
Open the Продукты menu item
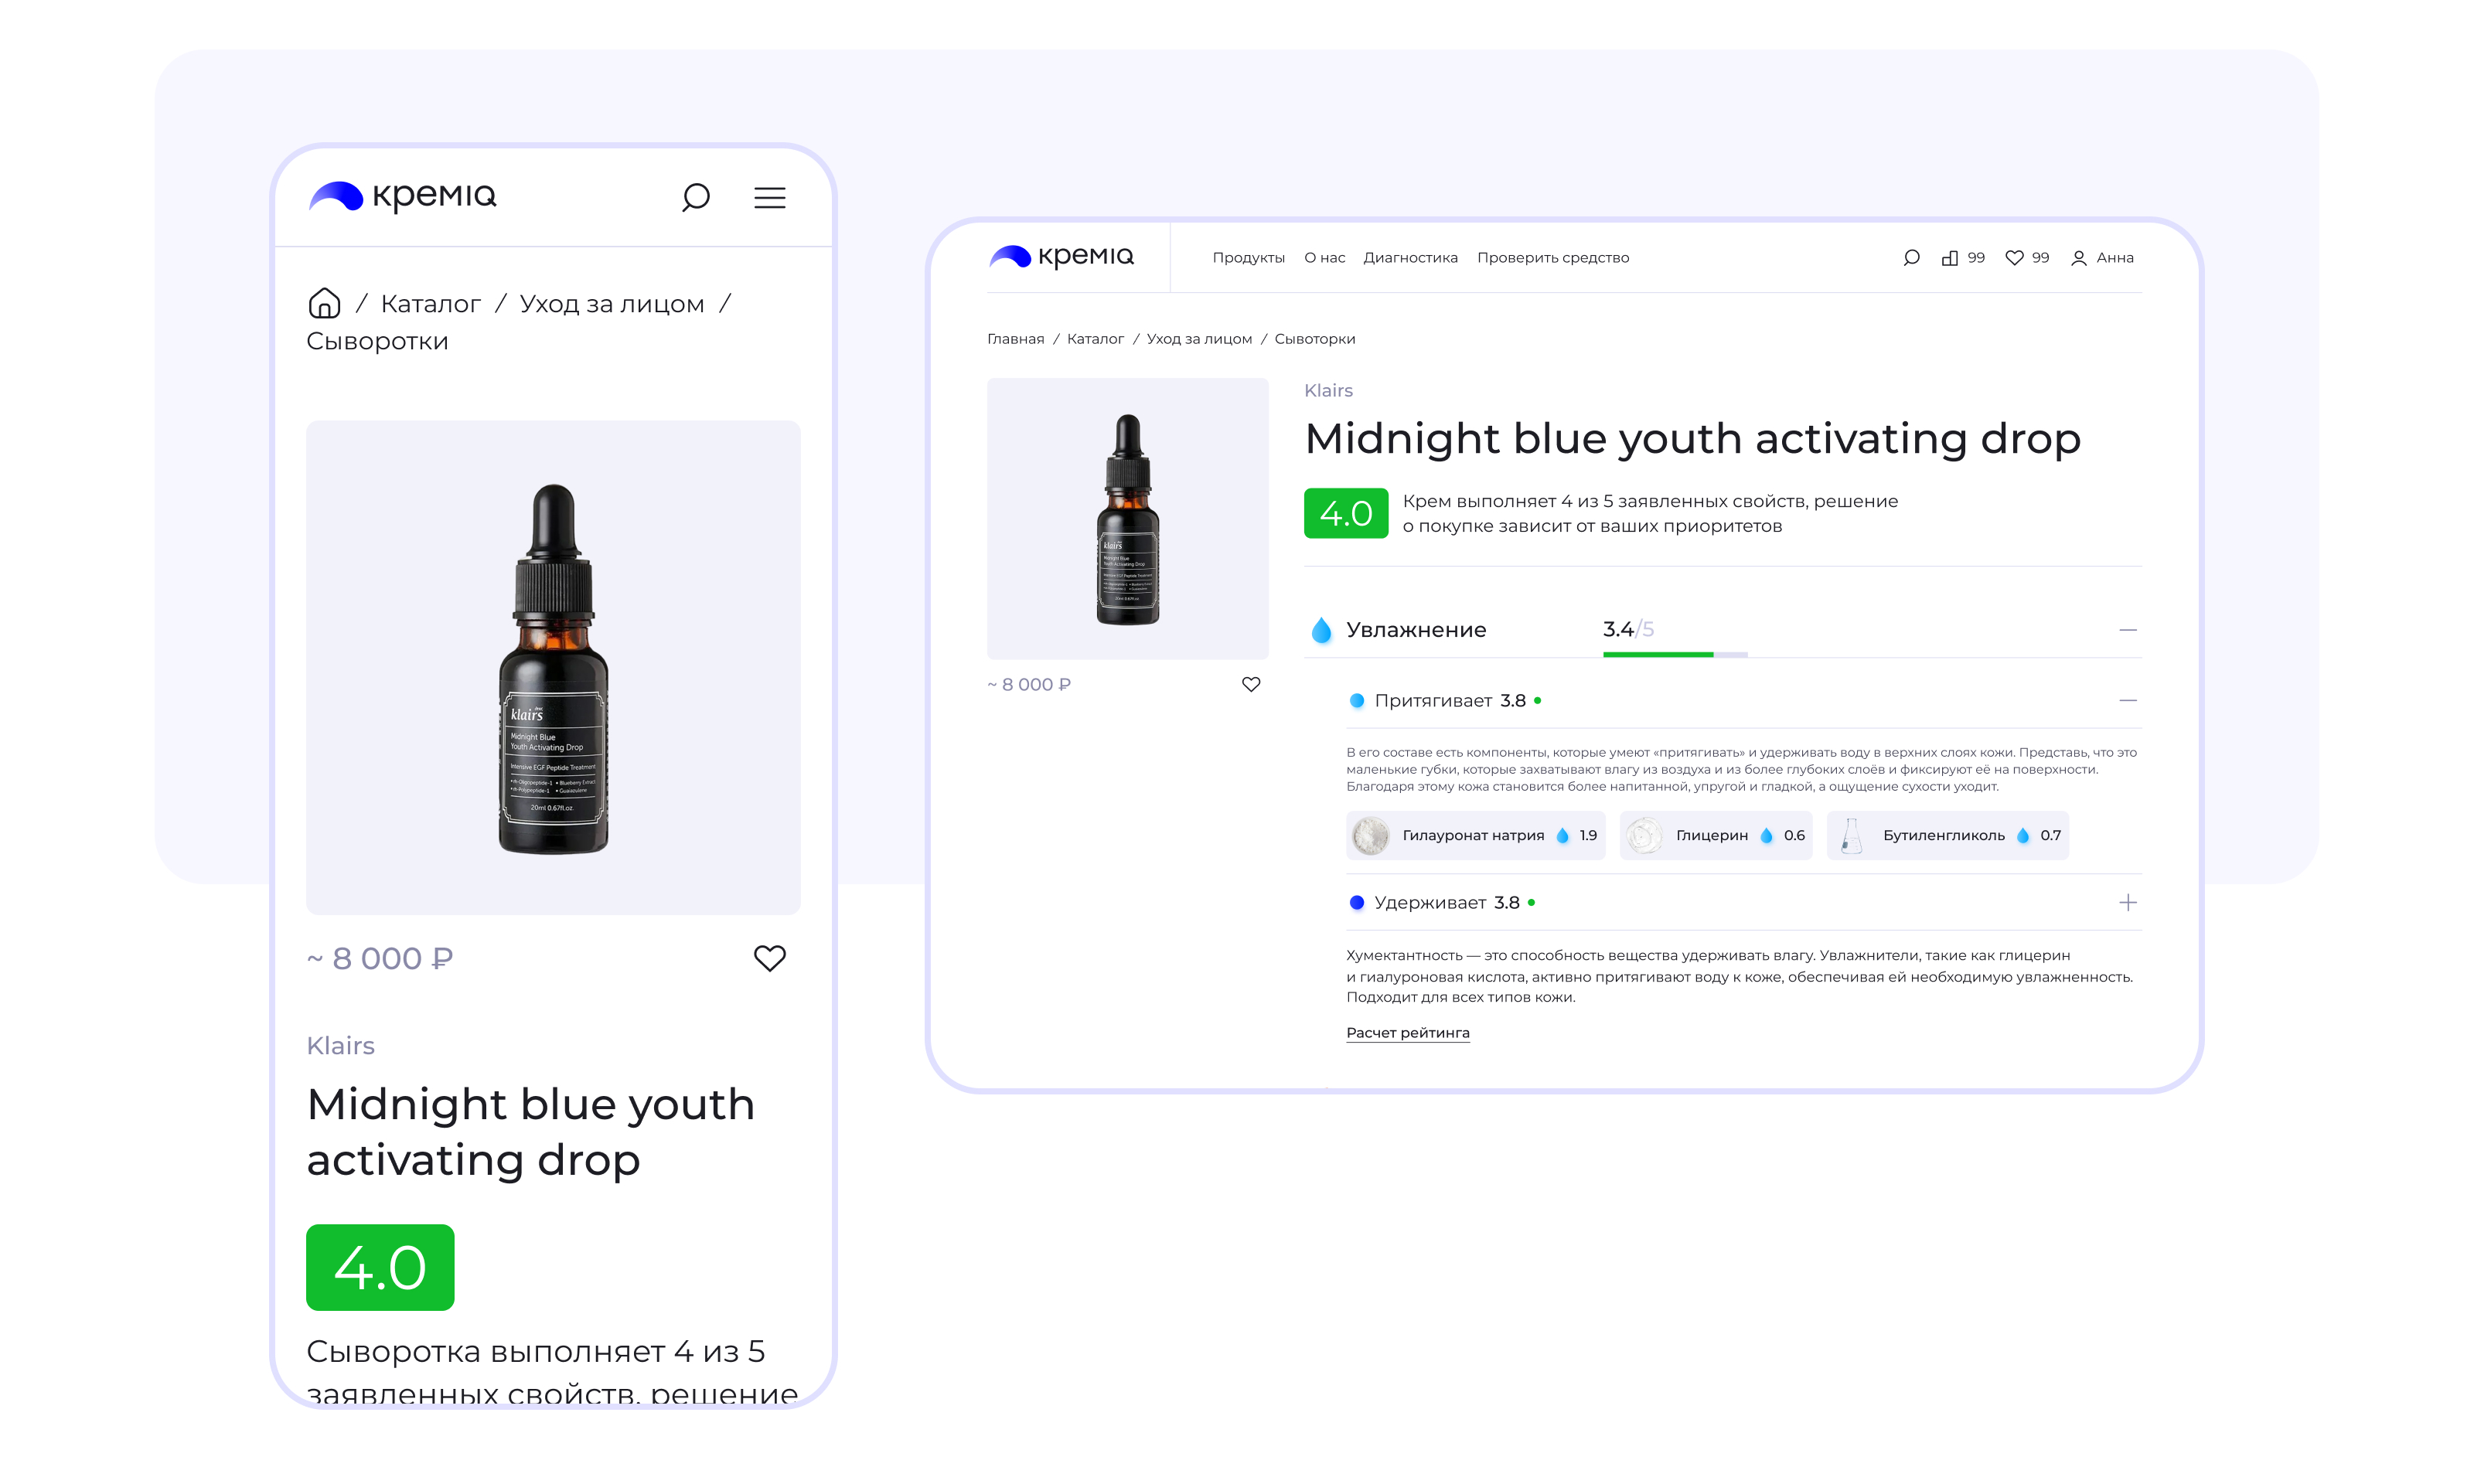[x=1248, y=258]
